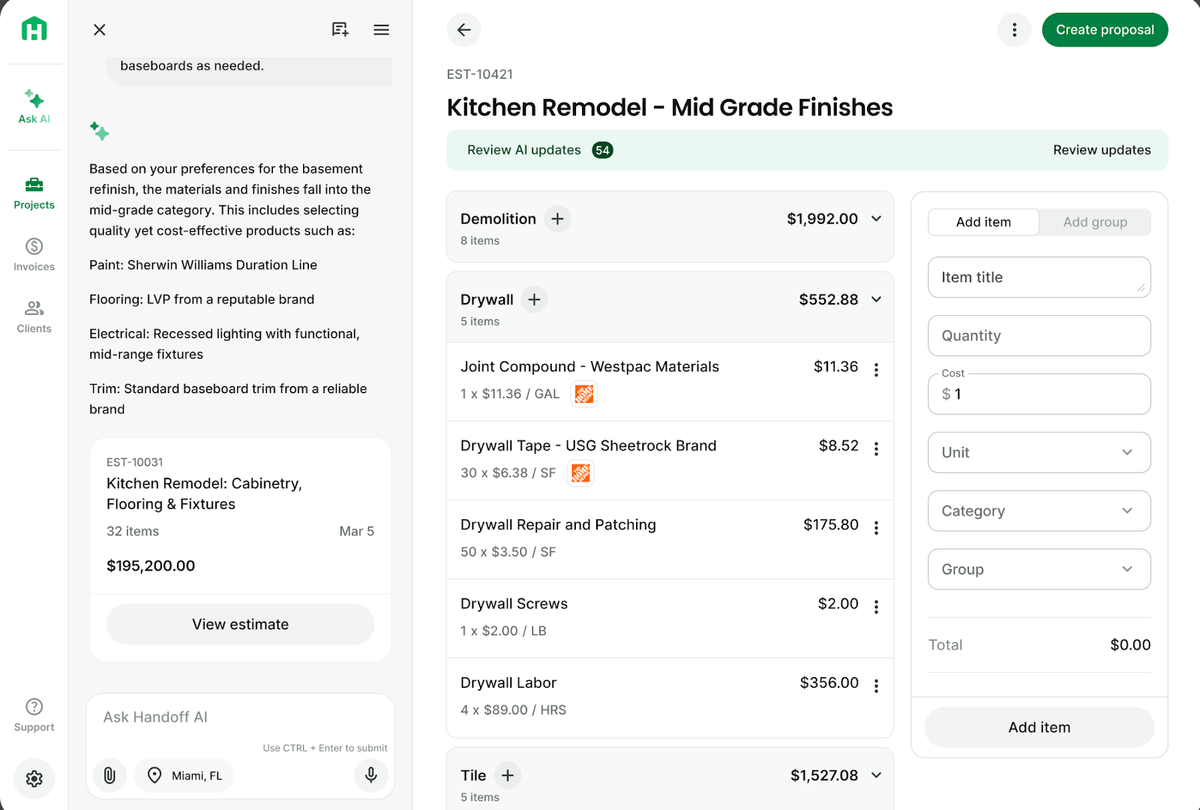Open the Category dropdown
Screen dimensions: 1200x810
[x=1039, y=511]
